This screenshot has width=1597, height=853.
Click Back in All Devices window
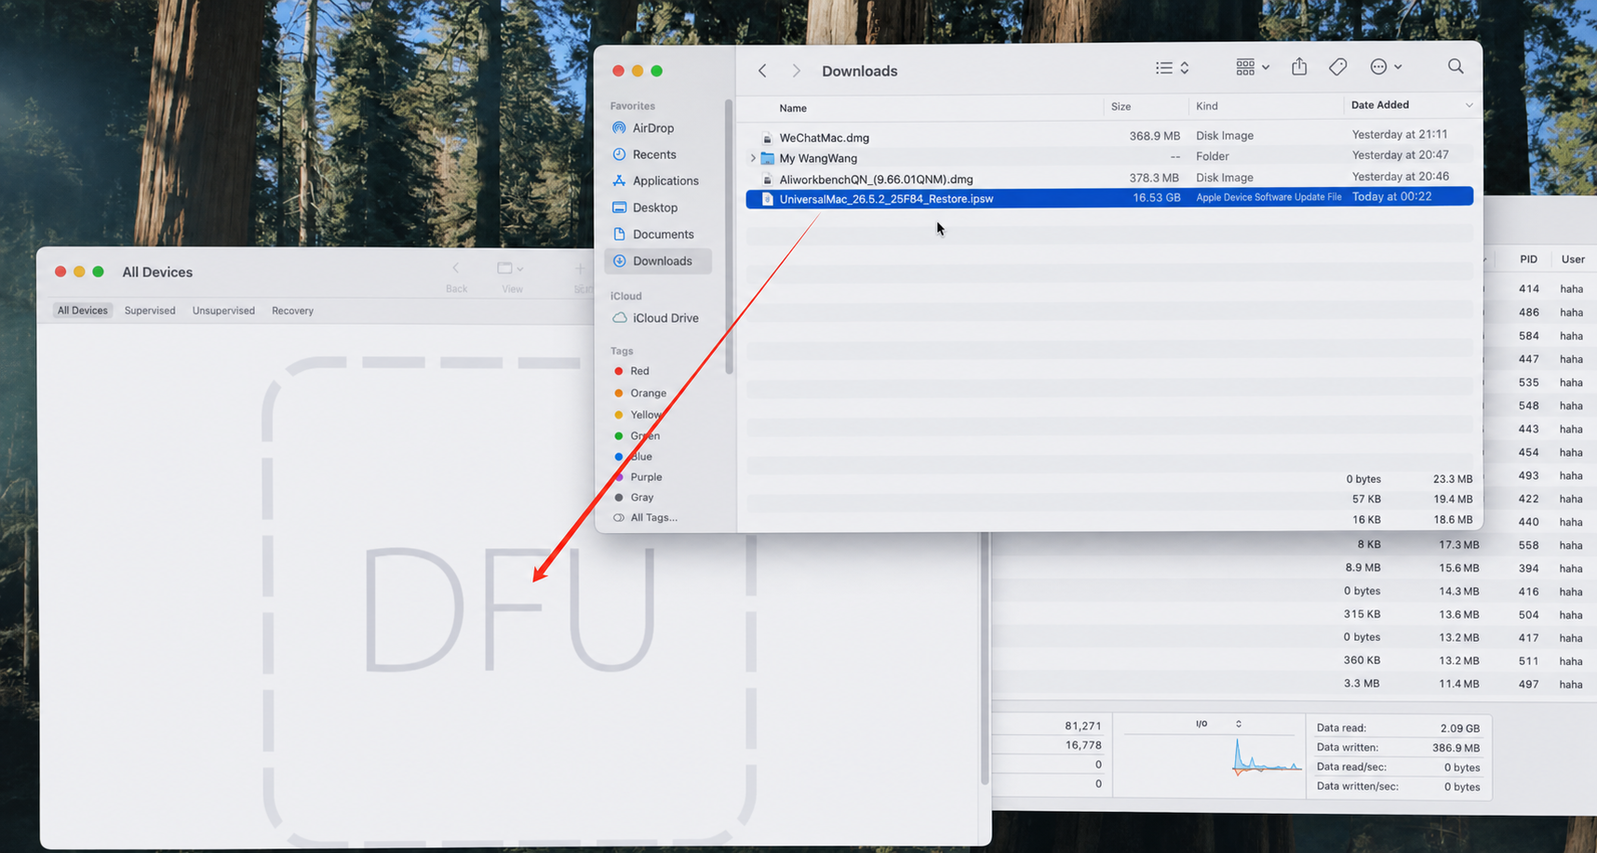click(456, 277)
